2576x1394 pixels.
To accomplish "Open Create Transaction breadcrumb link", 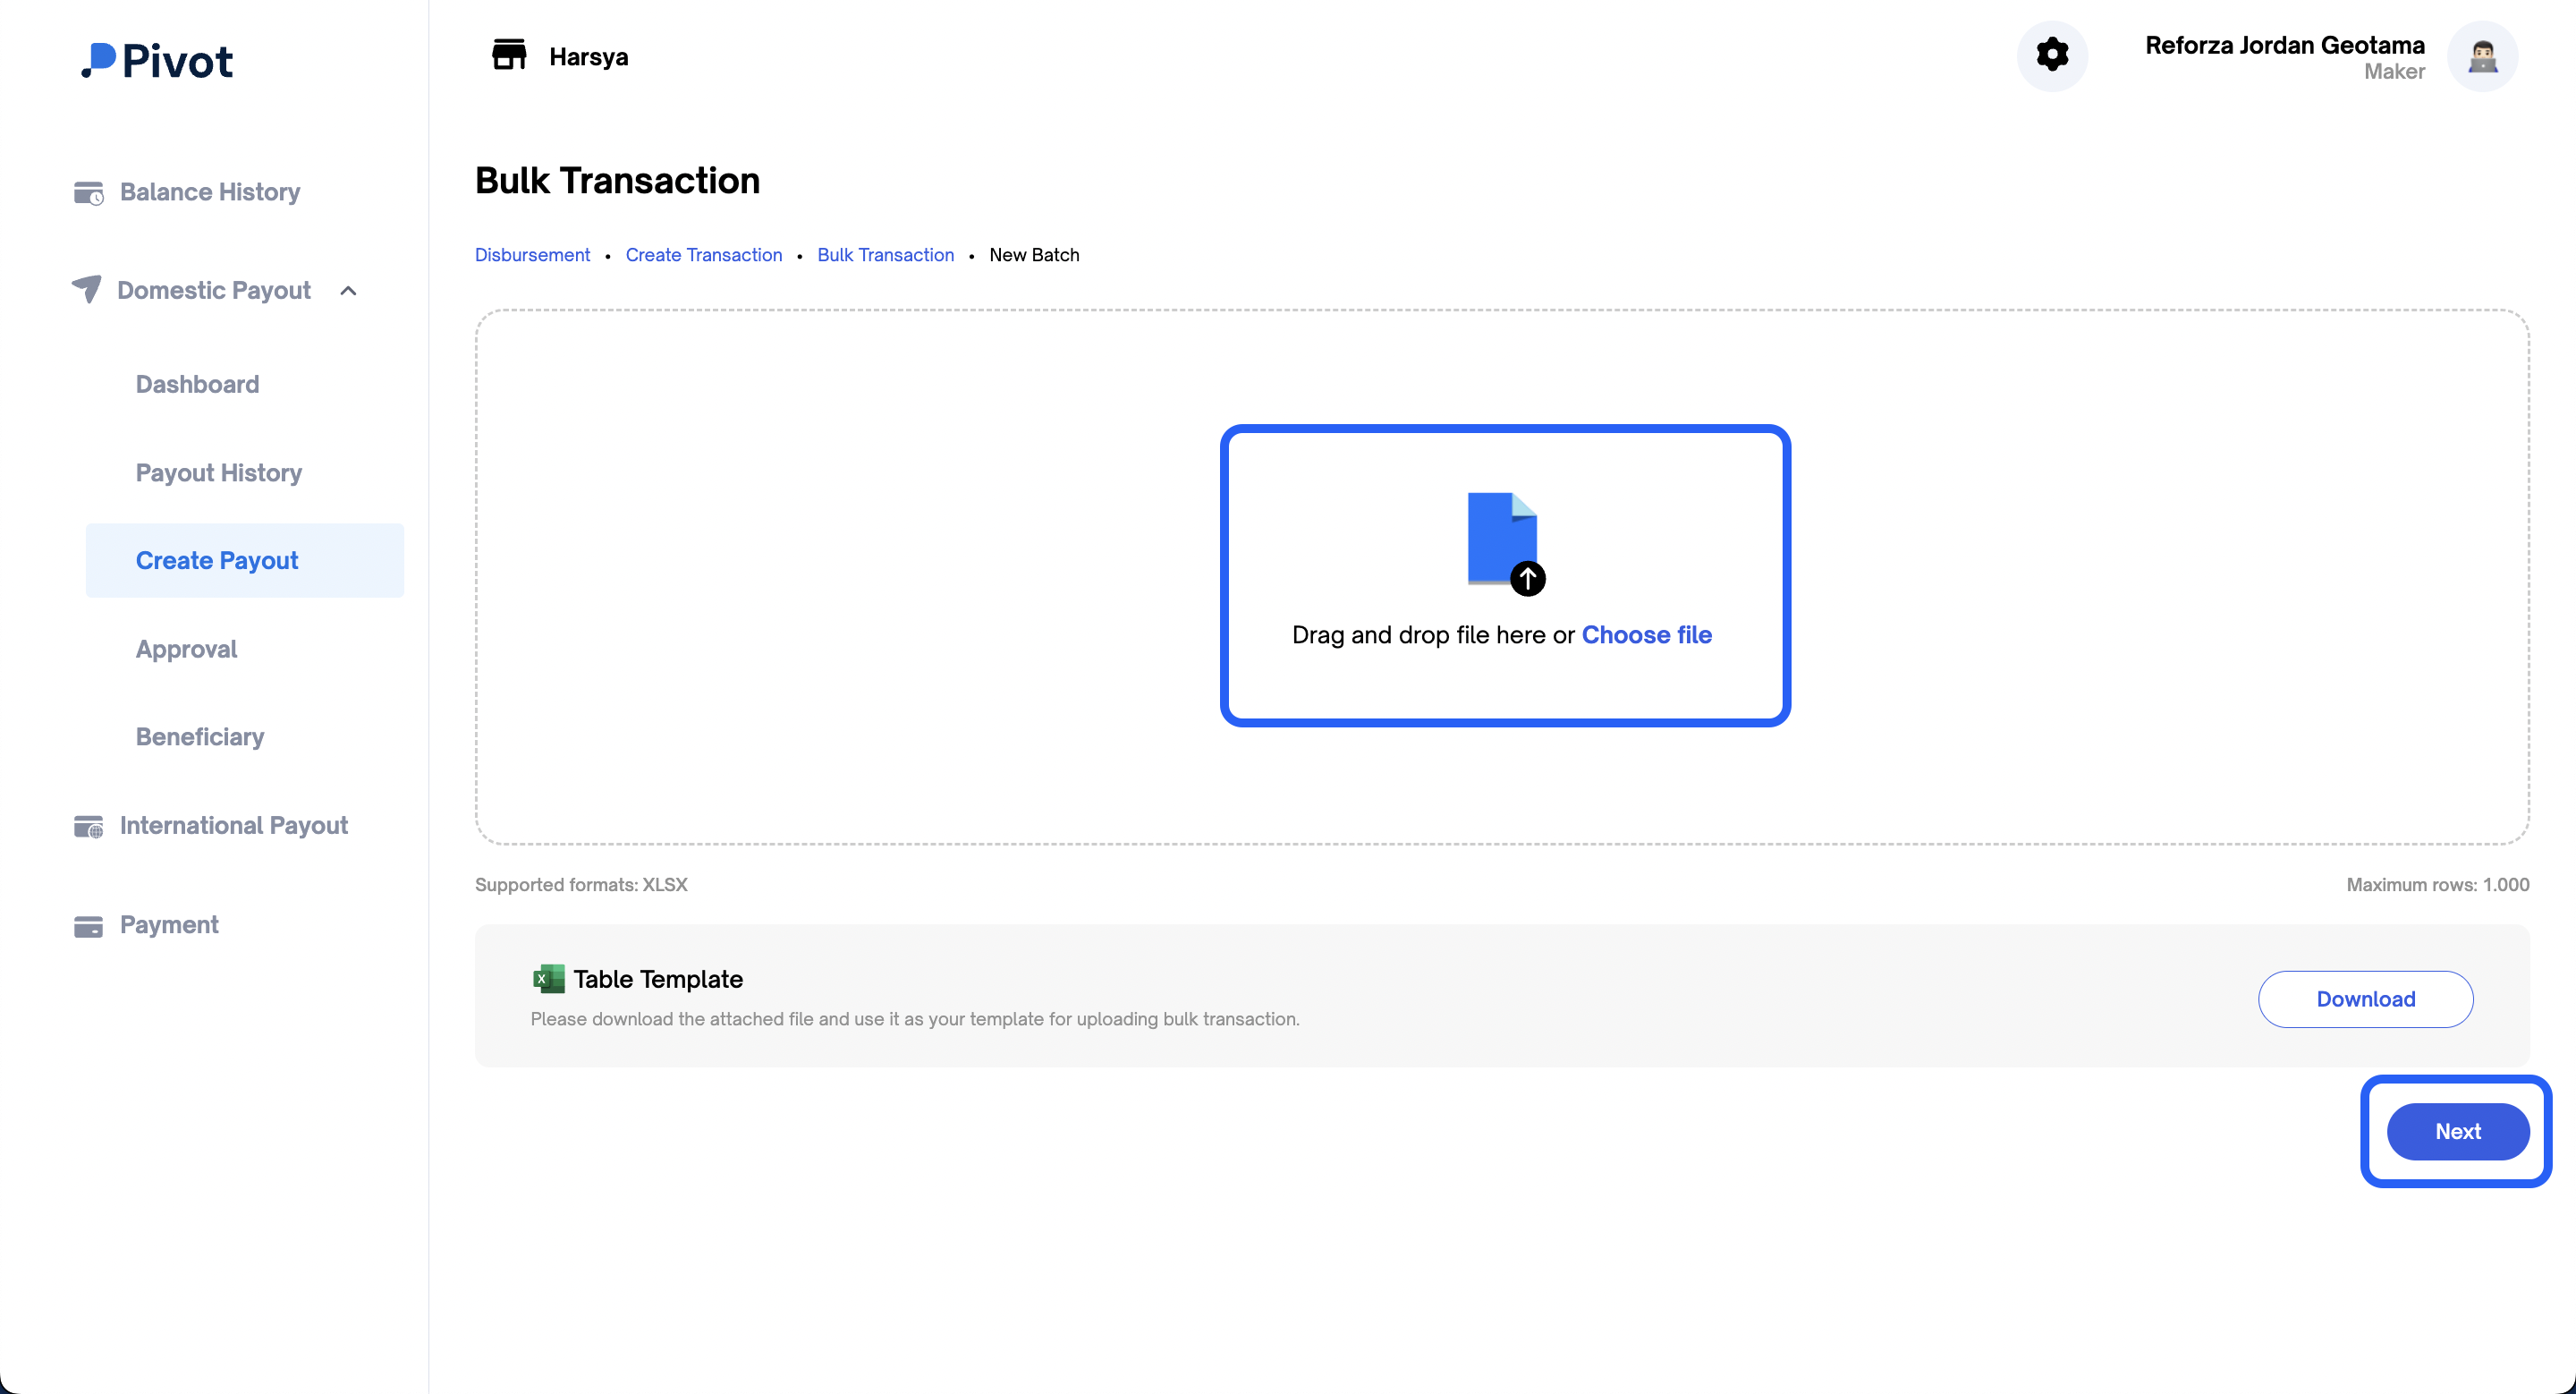I will coord(703,255).
